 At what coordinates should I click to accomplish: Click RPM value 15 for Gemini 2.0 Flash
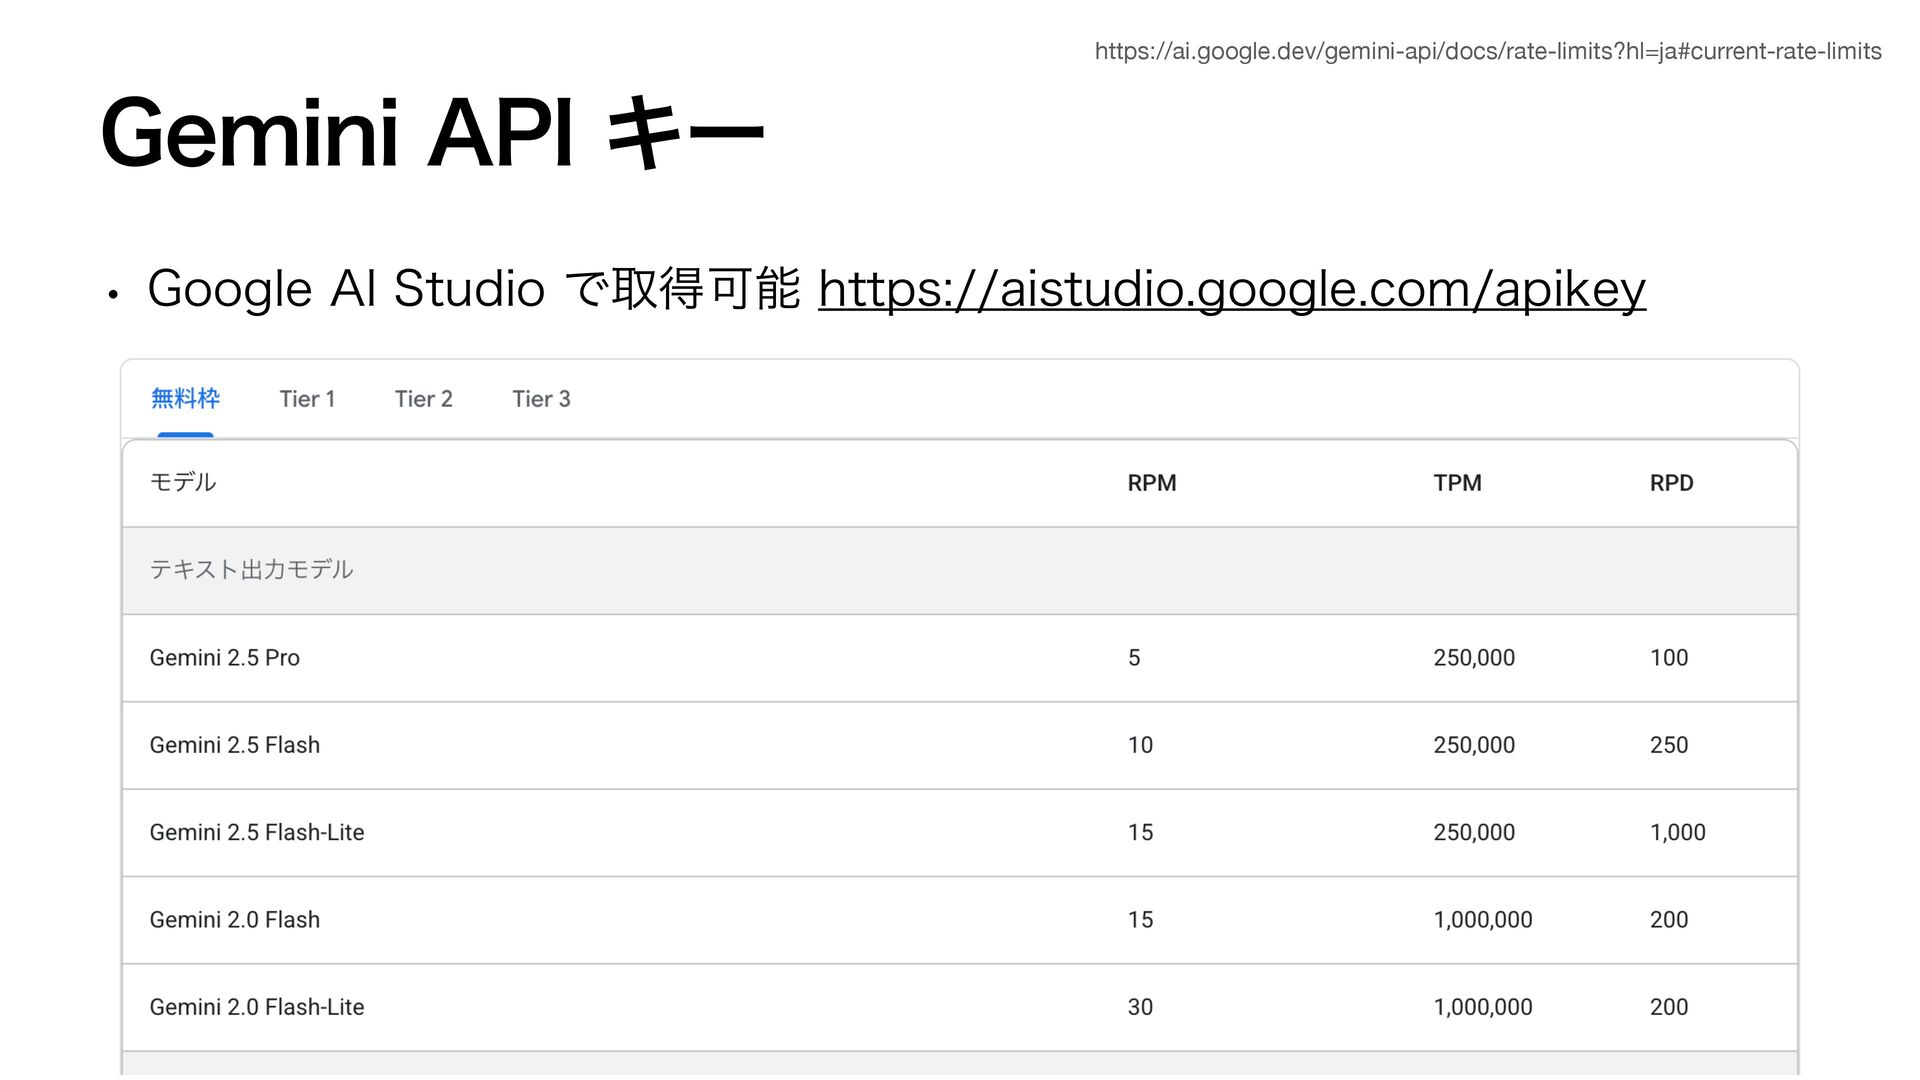point(1140,920)
